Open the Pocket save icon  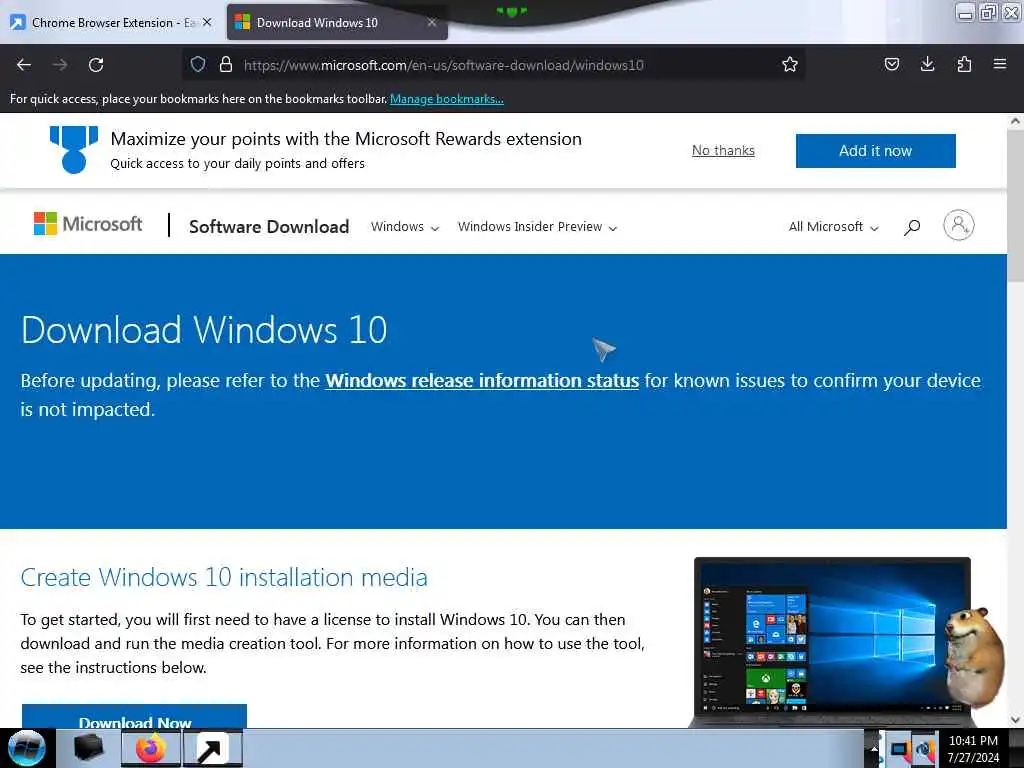pos(891,64)
